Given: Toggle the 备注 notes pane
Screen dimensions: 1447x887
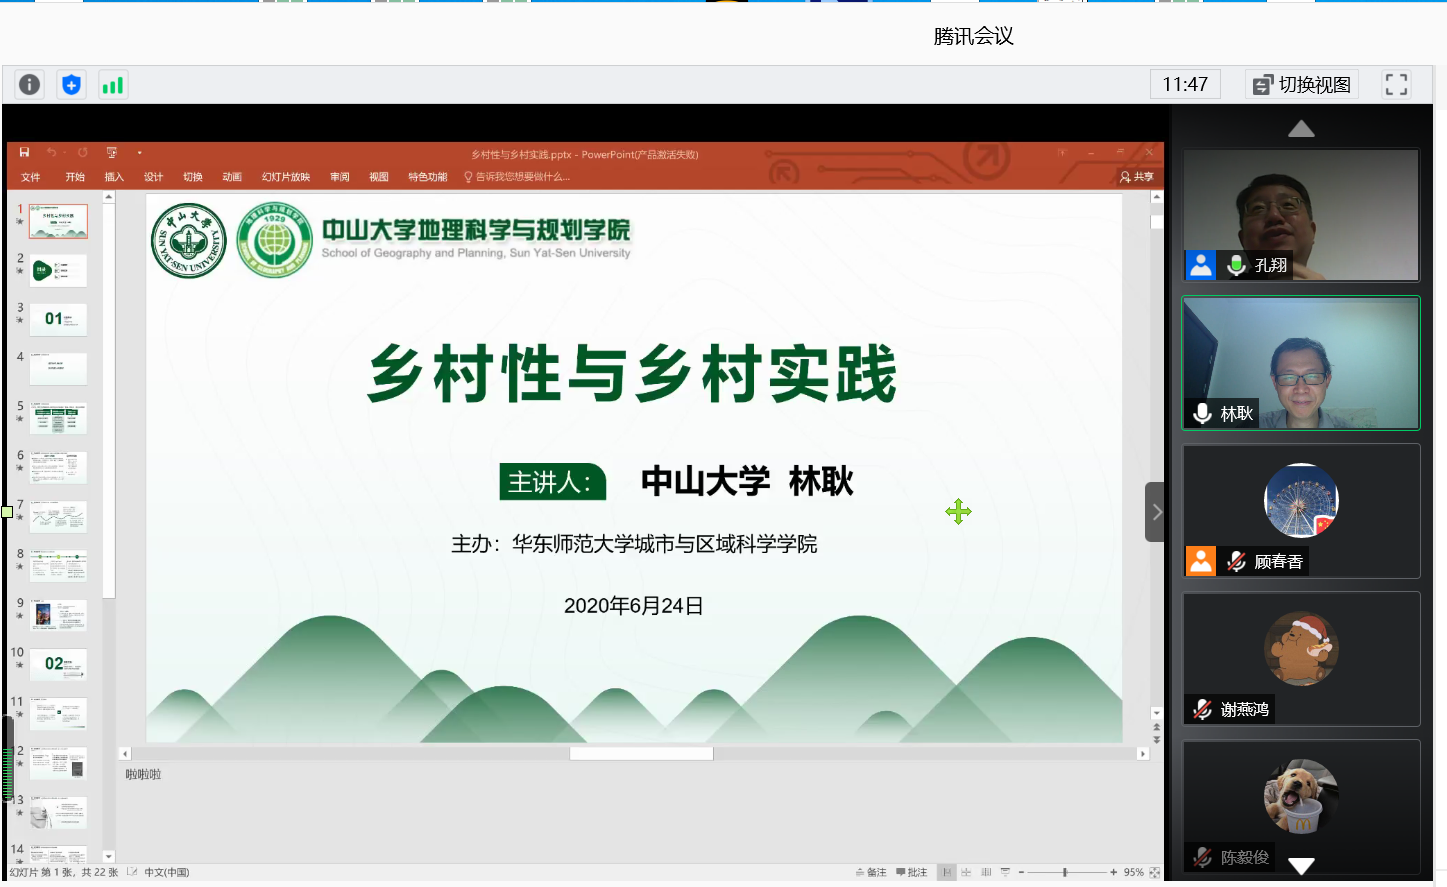Looking at the screenshot, I should pyautogui.click(x=871, y=872).
